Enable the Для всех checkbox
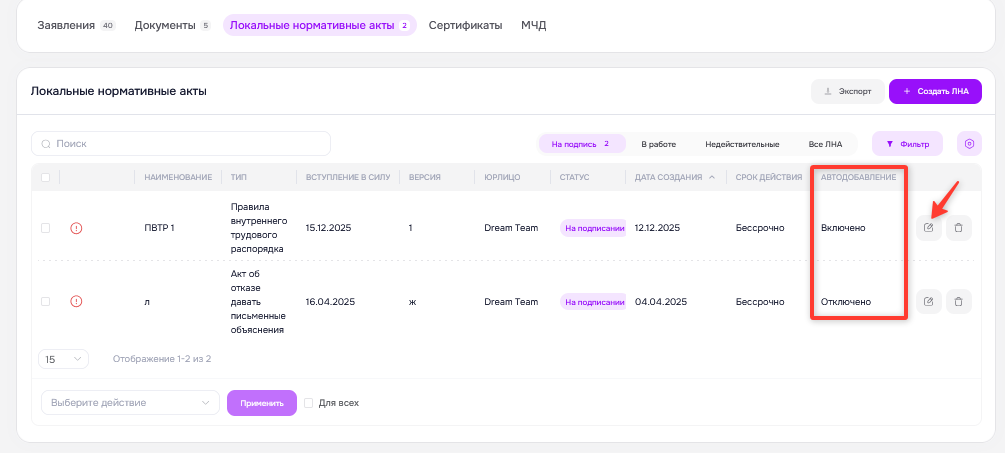This screenshot has height=453, width=1005. [308, 403]
